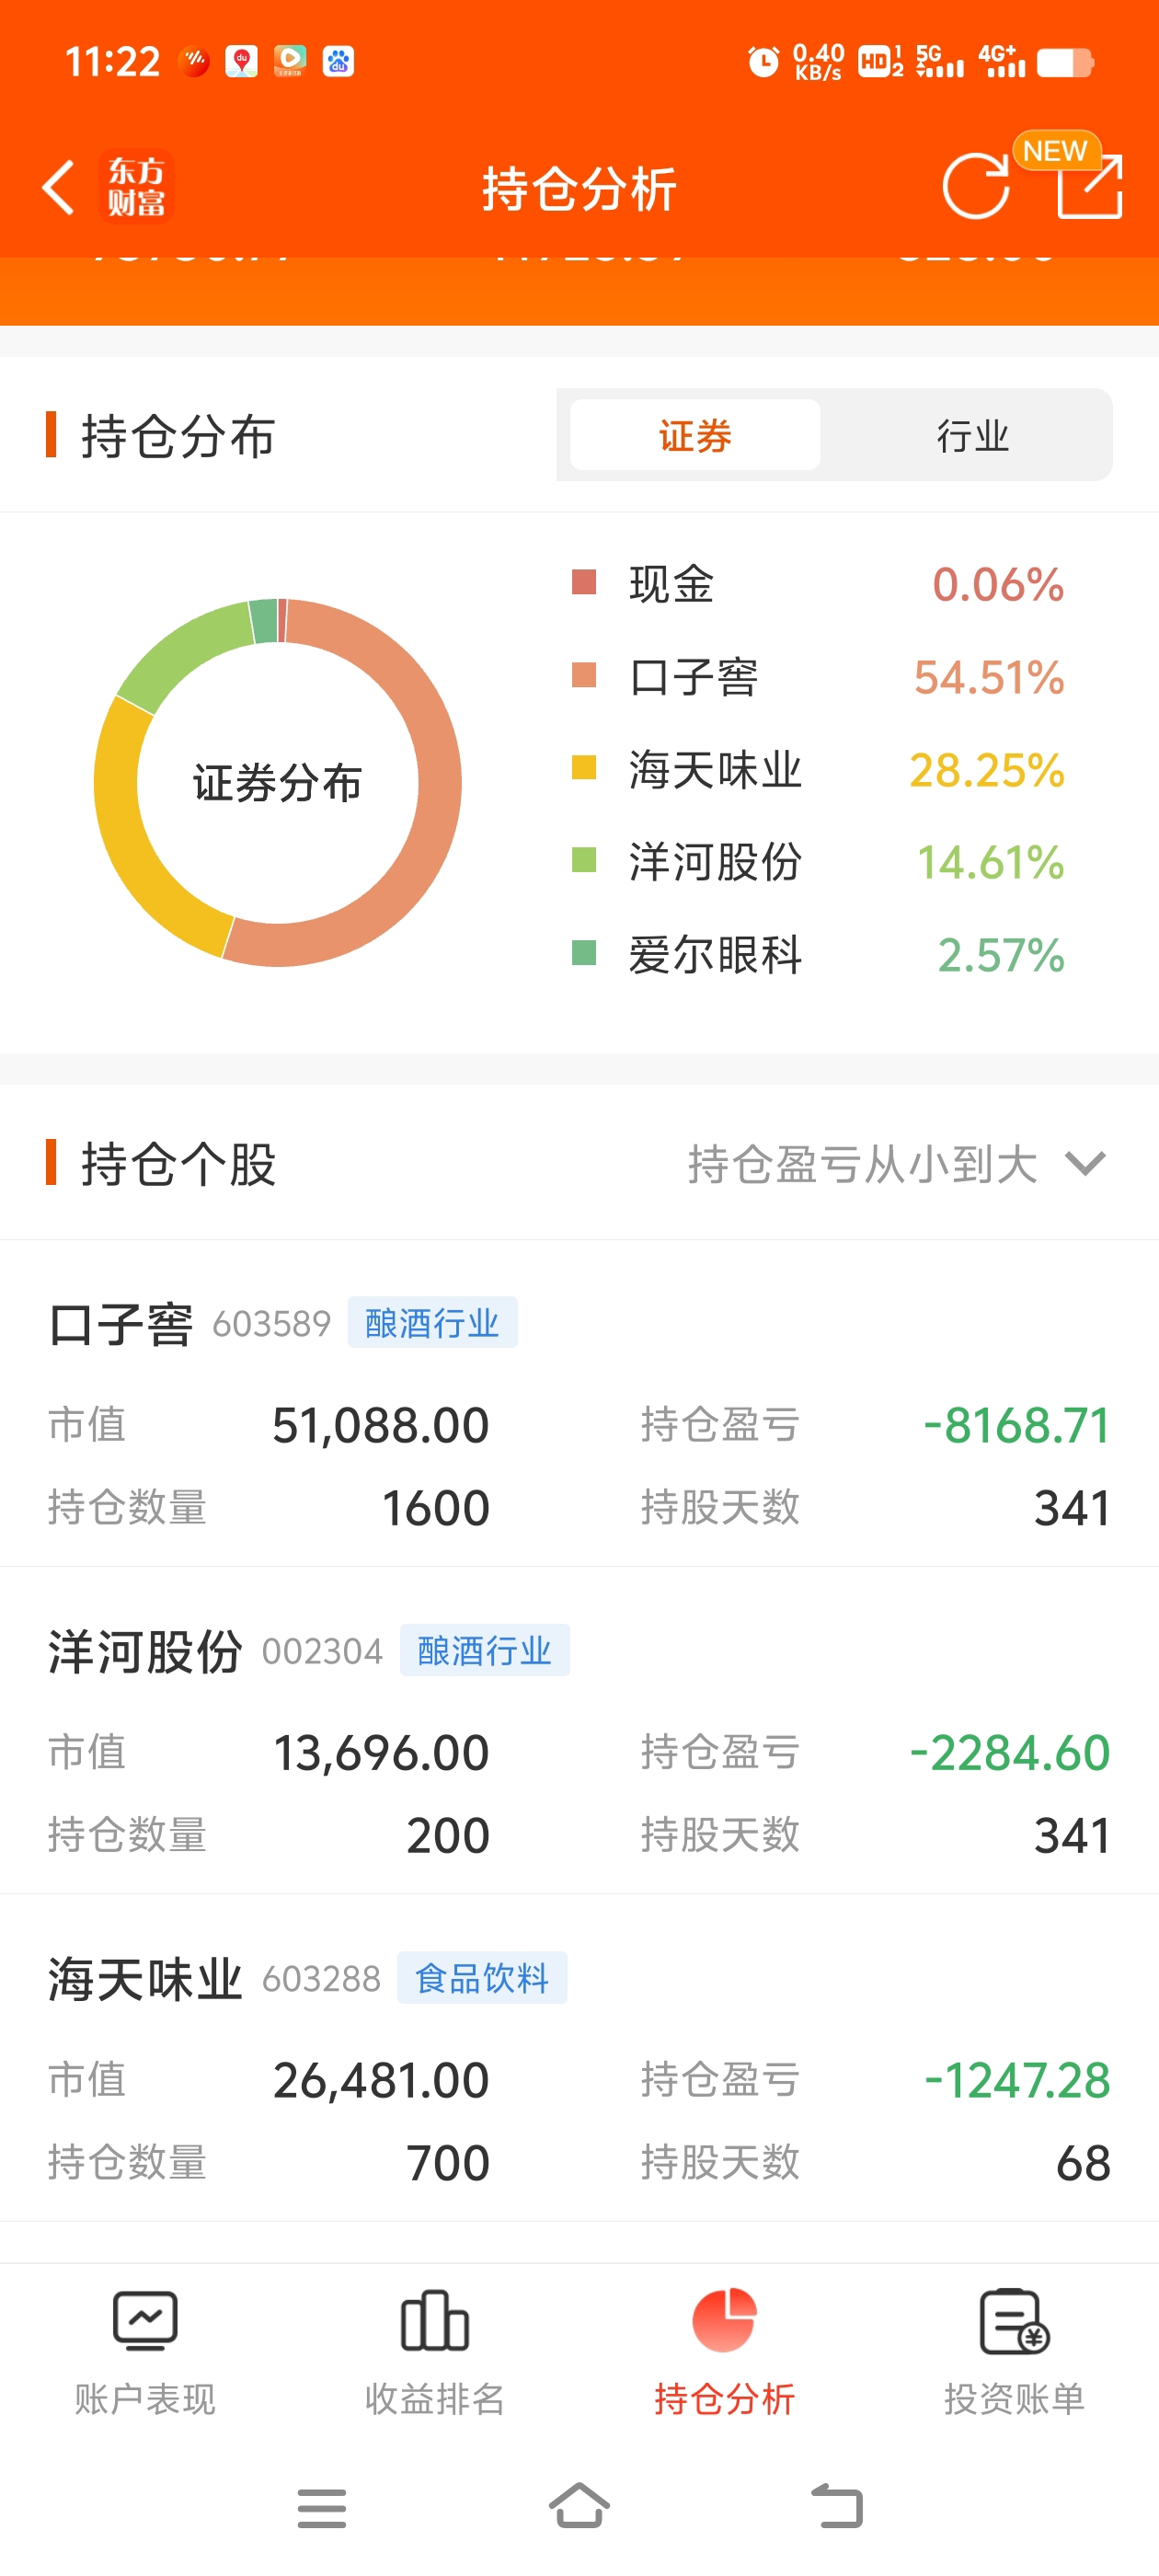Tap the 持仓个股 section heading
The width and height of the screenshot is (1159, 2576).
178,1165
